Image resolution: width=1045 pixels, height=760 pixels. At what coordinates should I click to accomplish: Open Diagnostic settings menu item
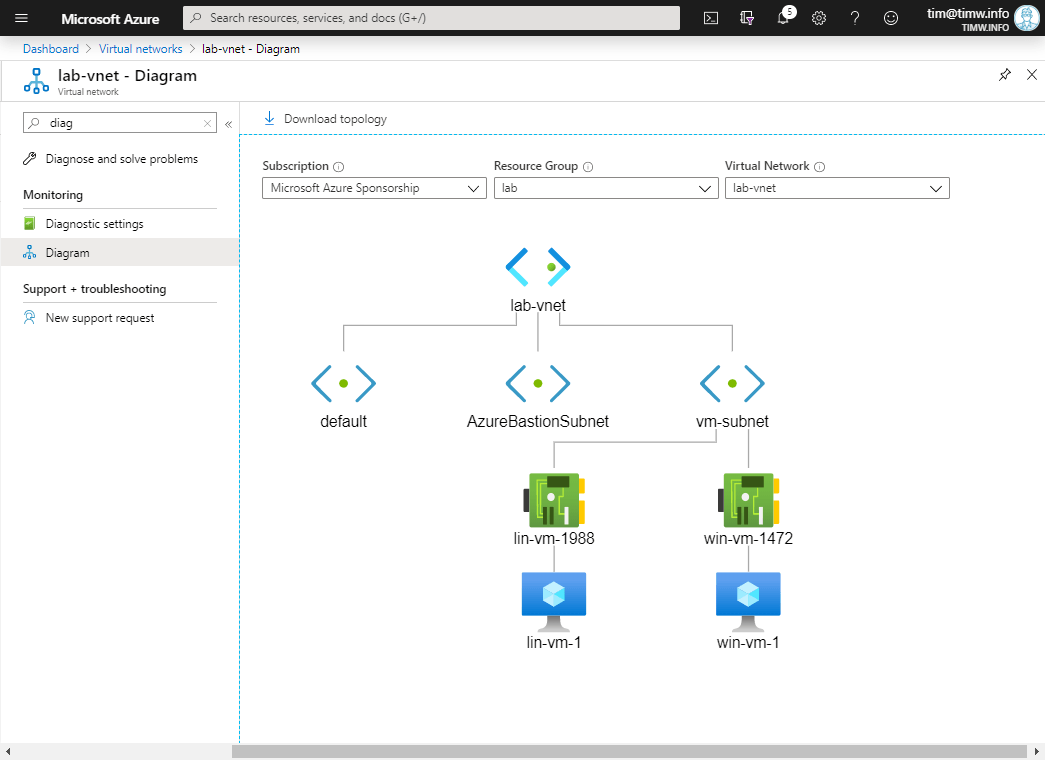pyautogui.click(x=94, y=224)
